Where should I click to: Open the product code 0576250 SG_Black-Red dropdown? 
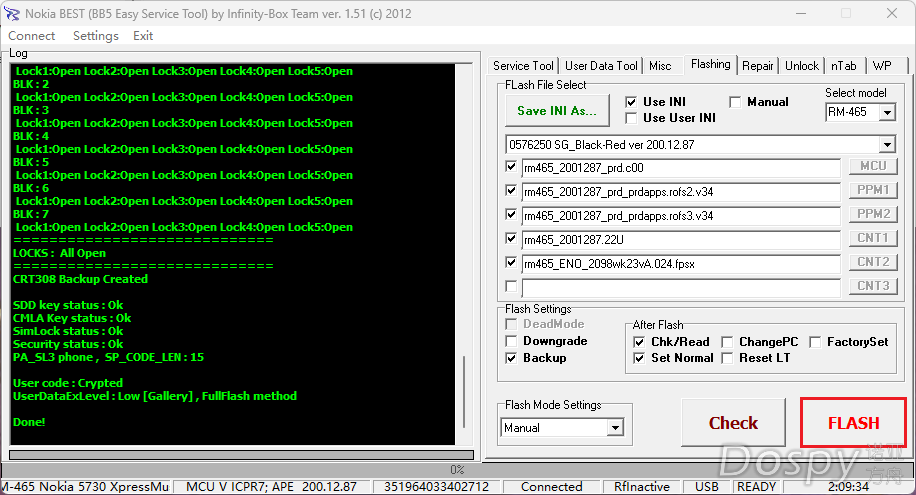pyautogui.click(x=887, y=144)
